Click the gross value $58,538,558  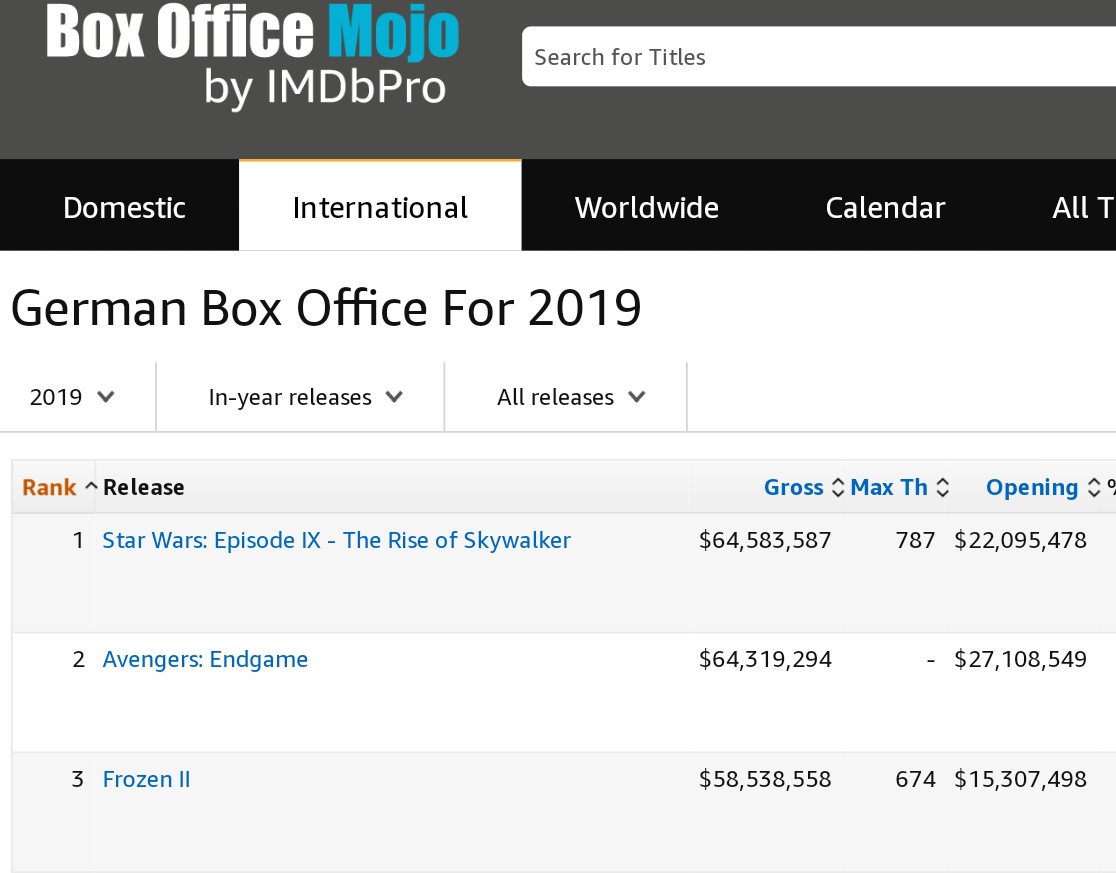(x=764, y=779)
